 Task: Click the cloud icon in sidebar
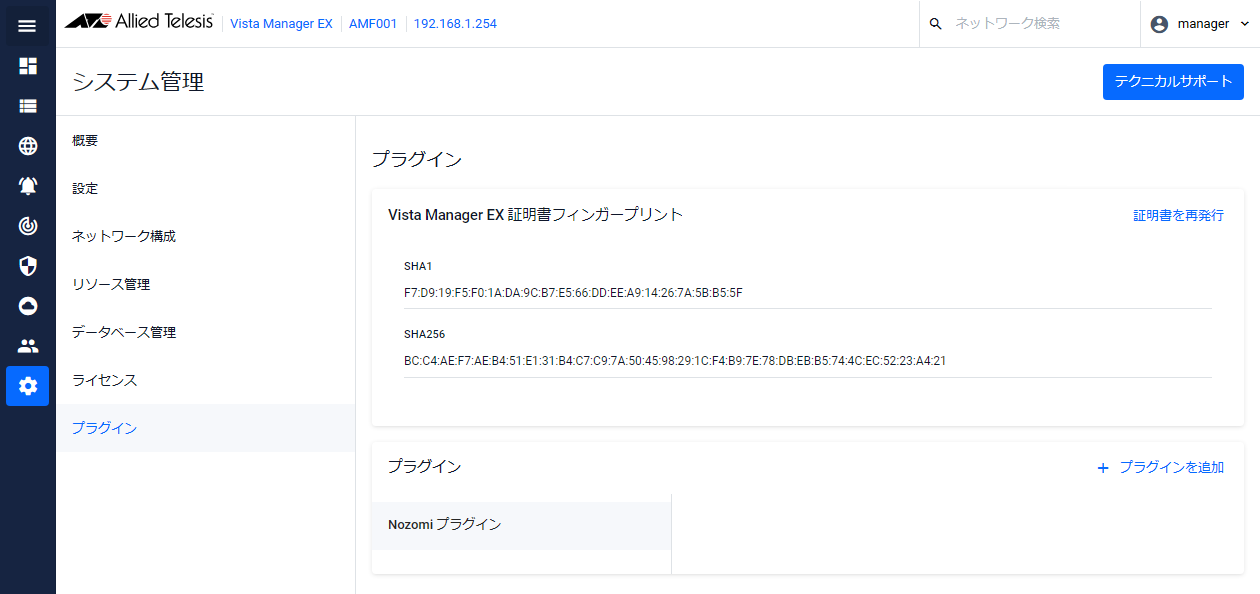click(x=28, y=306)
